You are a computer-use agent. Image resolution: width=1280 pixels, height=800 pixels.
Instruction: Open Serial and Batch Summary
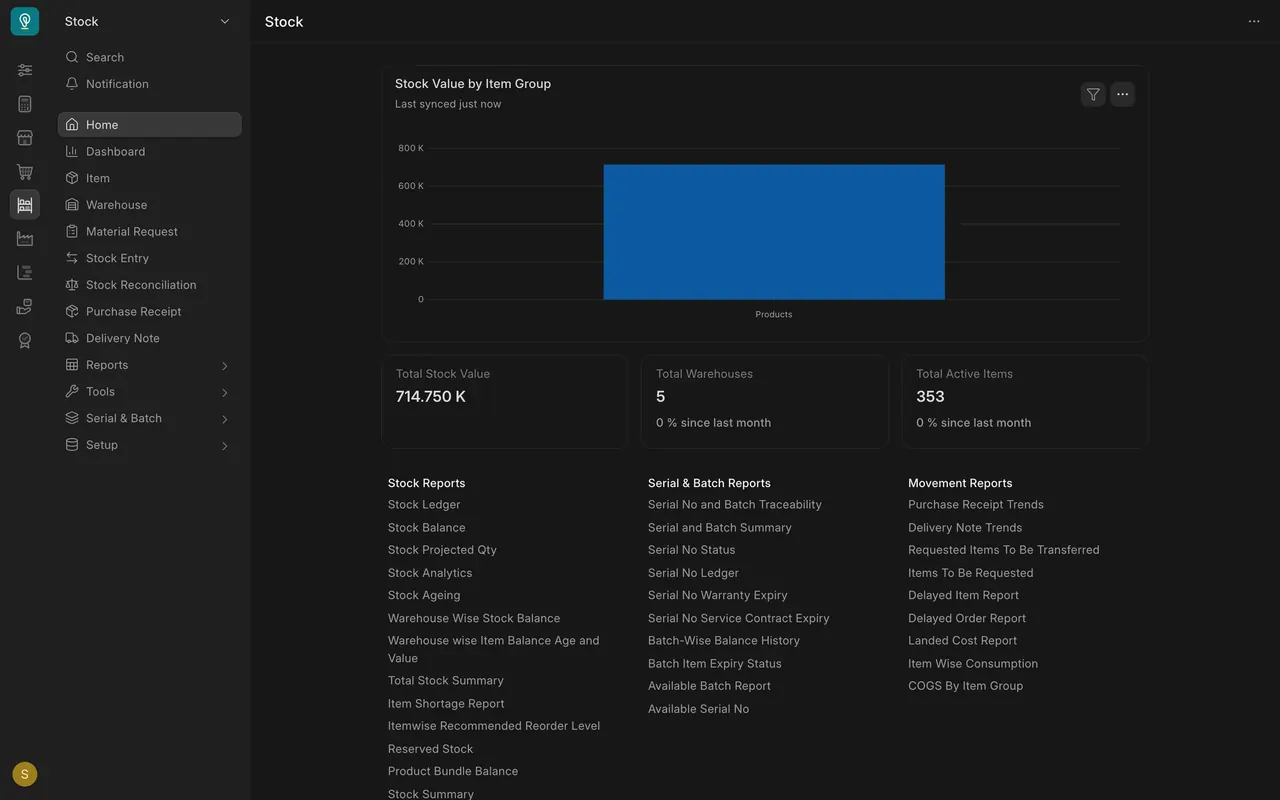point(720,528)
